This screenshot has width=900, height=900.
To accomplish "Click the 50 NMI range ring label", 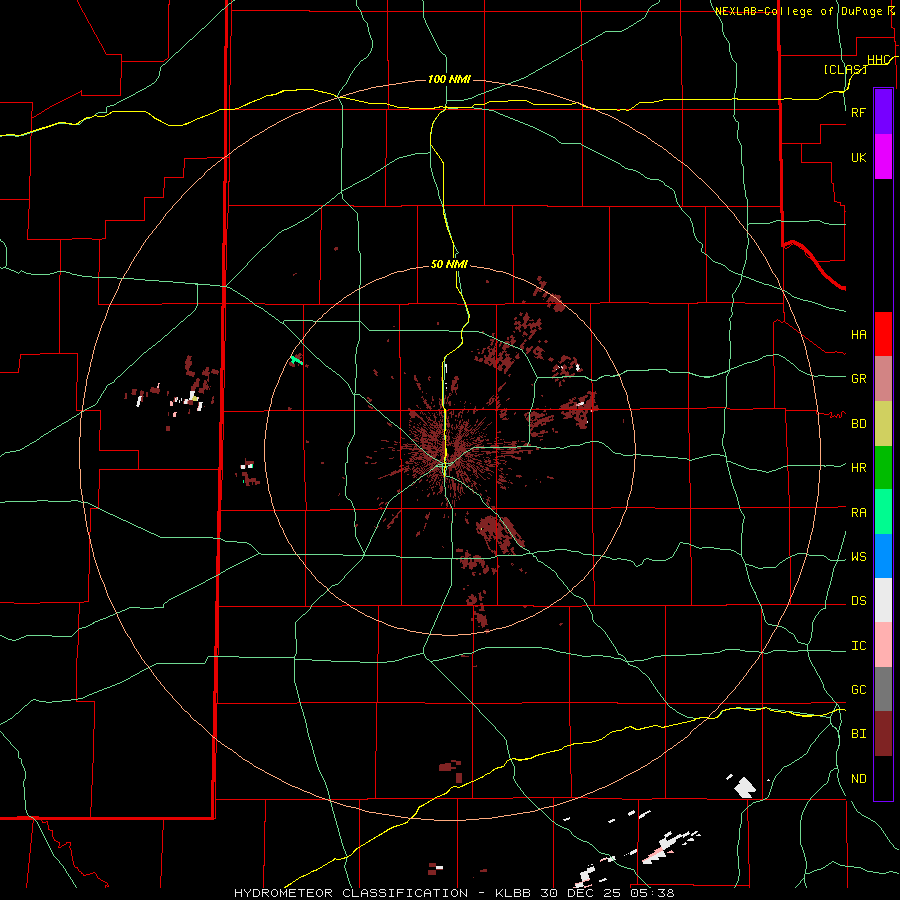I will click(x=449, y=264).
